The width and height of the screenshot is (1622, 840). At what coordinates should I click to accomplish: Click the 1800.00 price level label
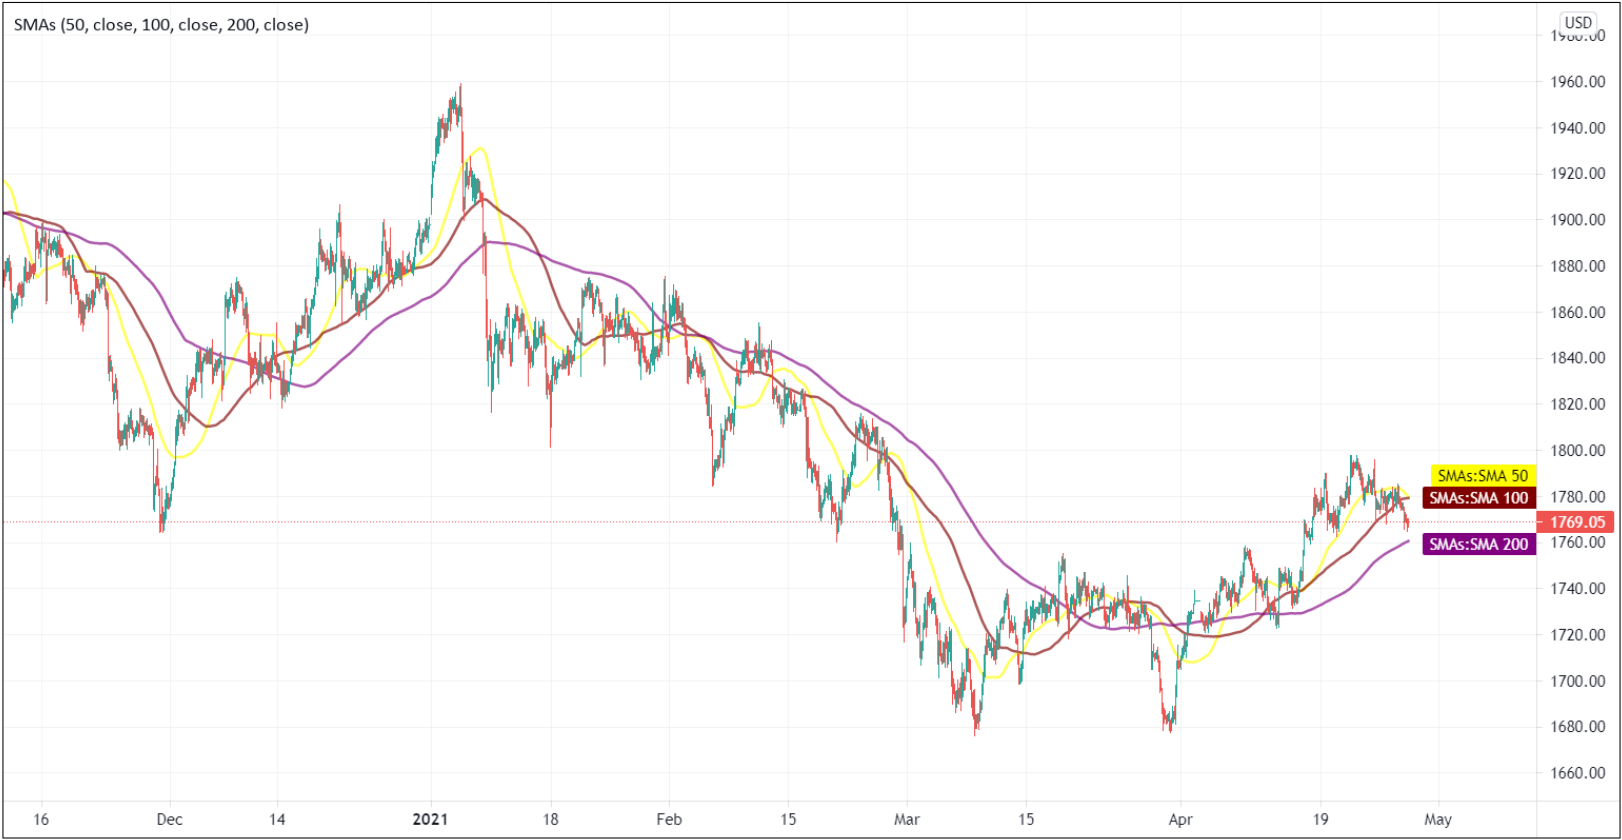[1577, 451]
